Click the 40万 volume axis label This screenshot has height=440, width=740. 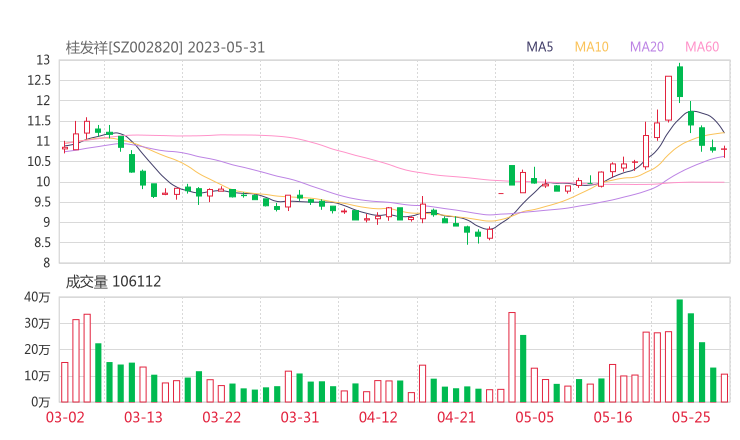pos(38,297)
